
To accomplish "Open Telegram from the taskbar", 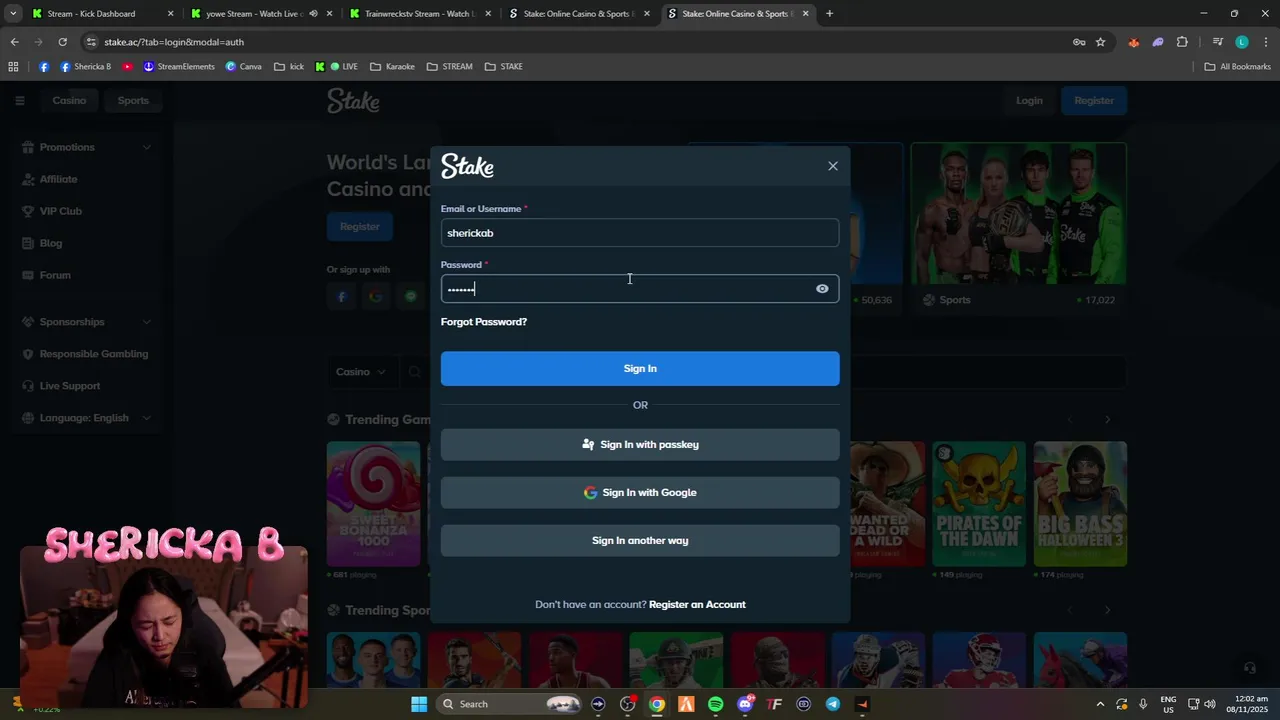I will coord(833,704).
